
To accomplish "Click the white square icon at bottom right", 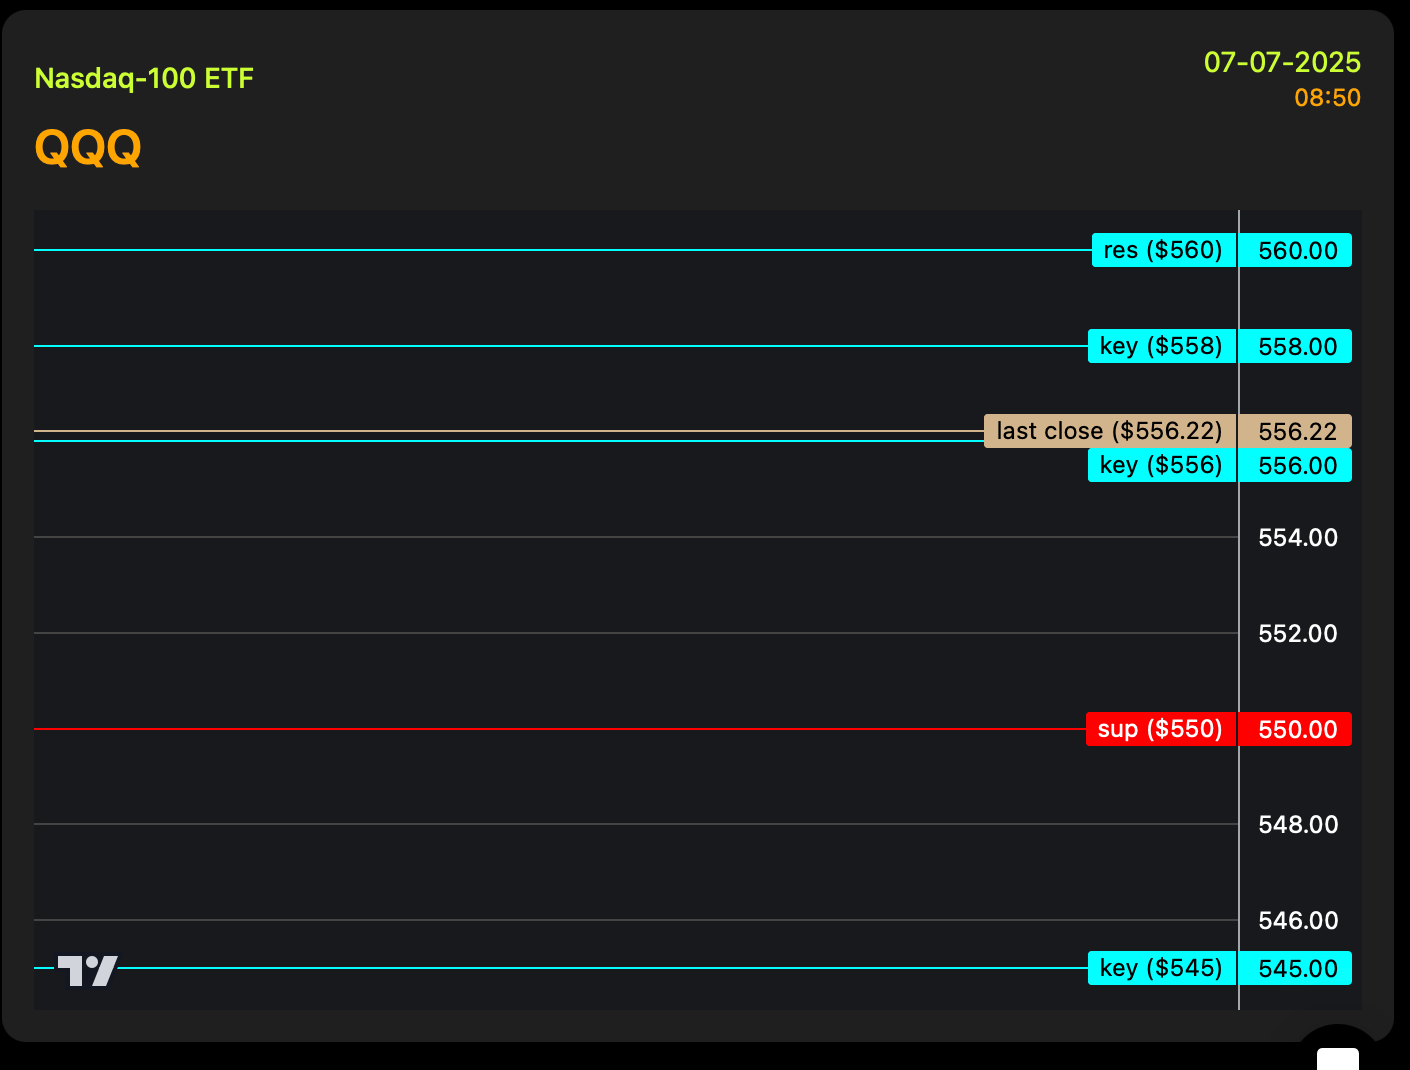I will pyautogui.click(x=1338, y=1059).
